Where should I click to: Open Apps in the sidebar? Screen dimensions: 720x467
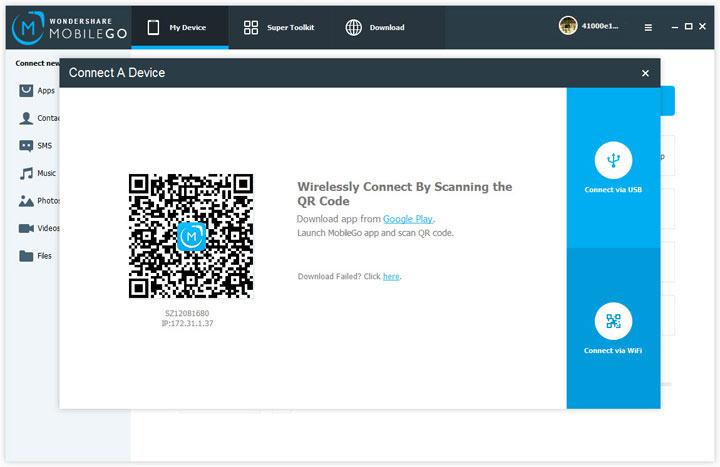[37, 90]
